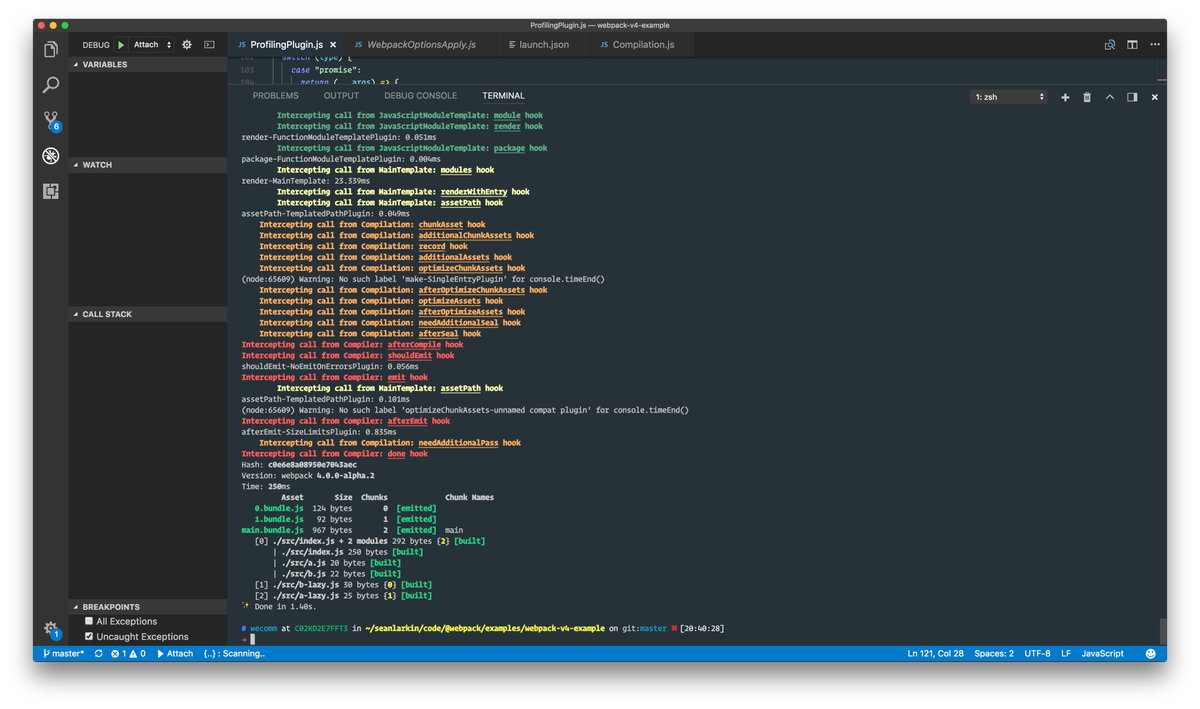The width and height of the screenshot is (1200, 709).
Task: Collapse the WATCH section
Action: (x=148, y=164)
